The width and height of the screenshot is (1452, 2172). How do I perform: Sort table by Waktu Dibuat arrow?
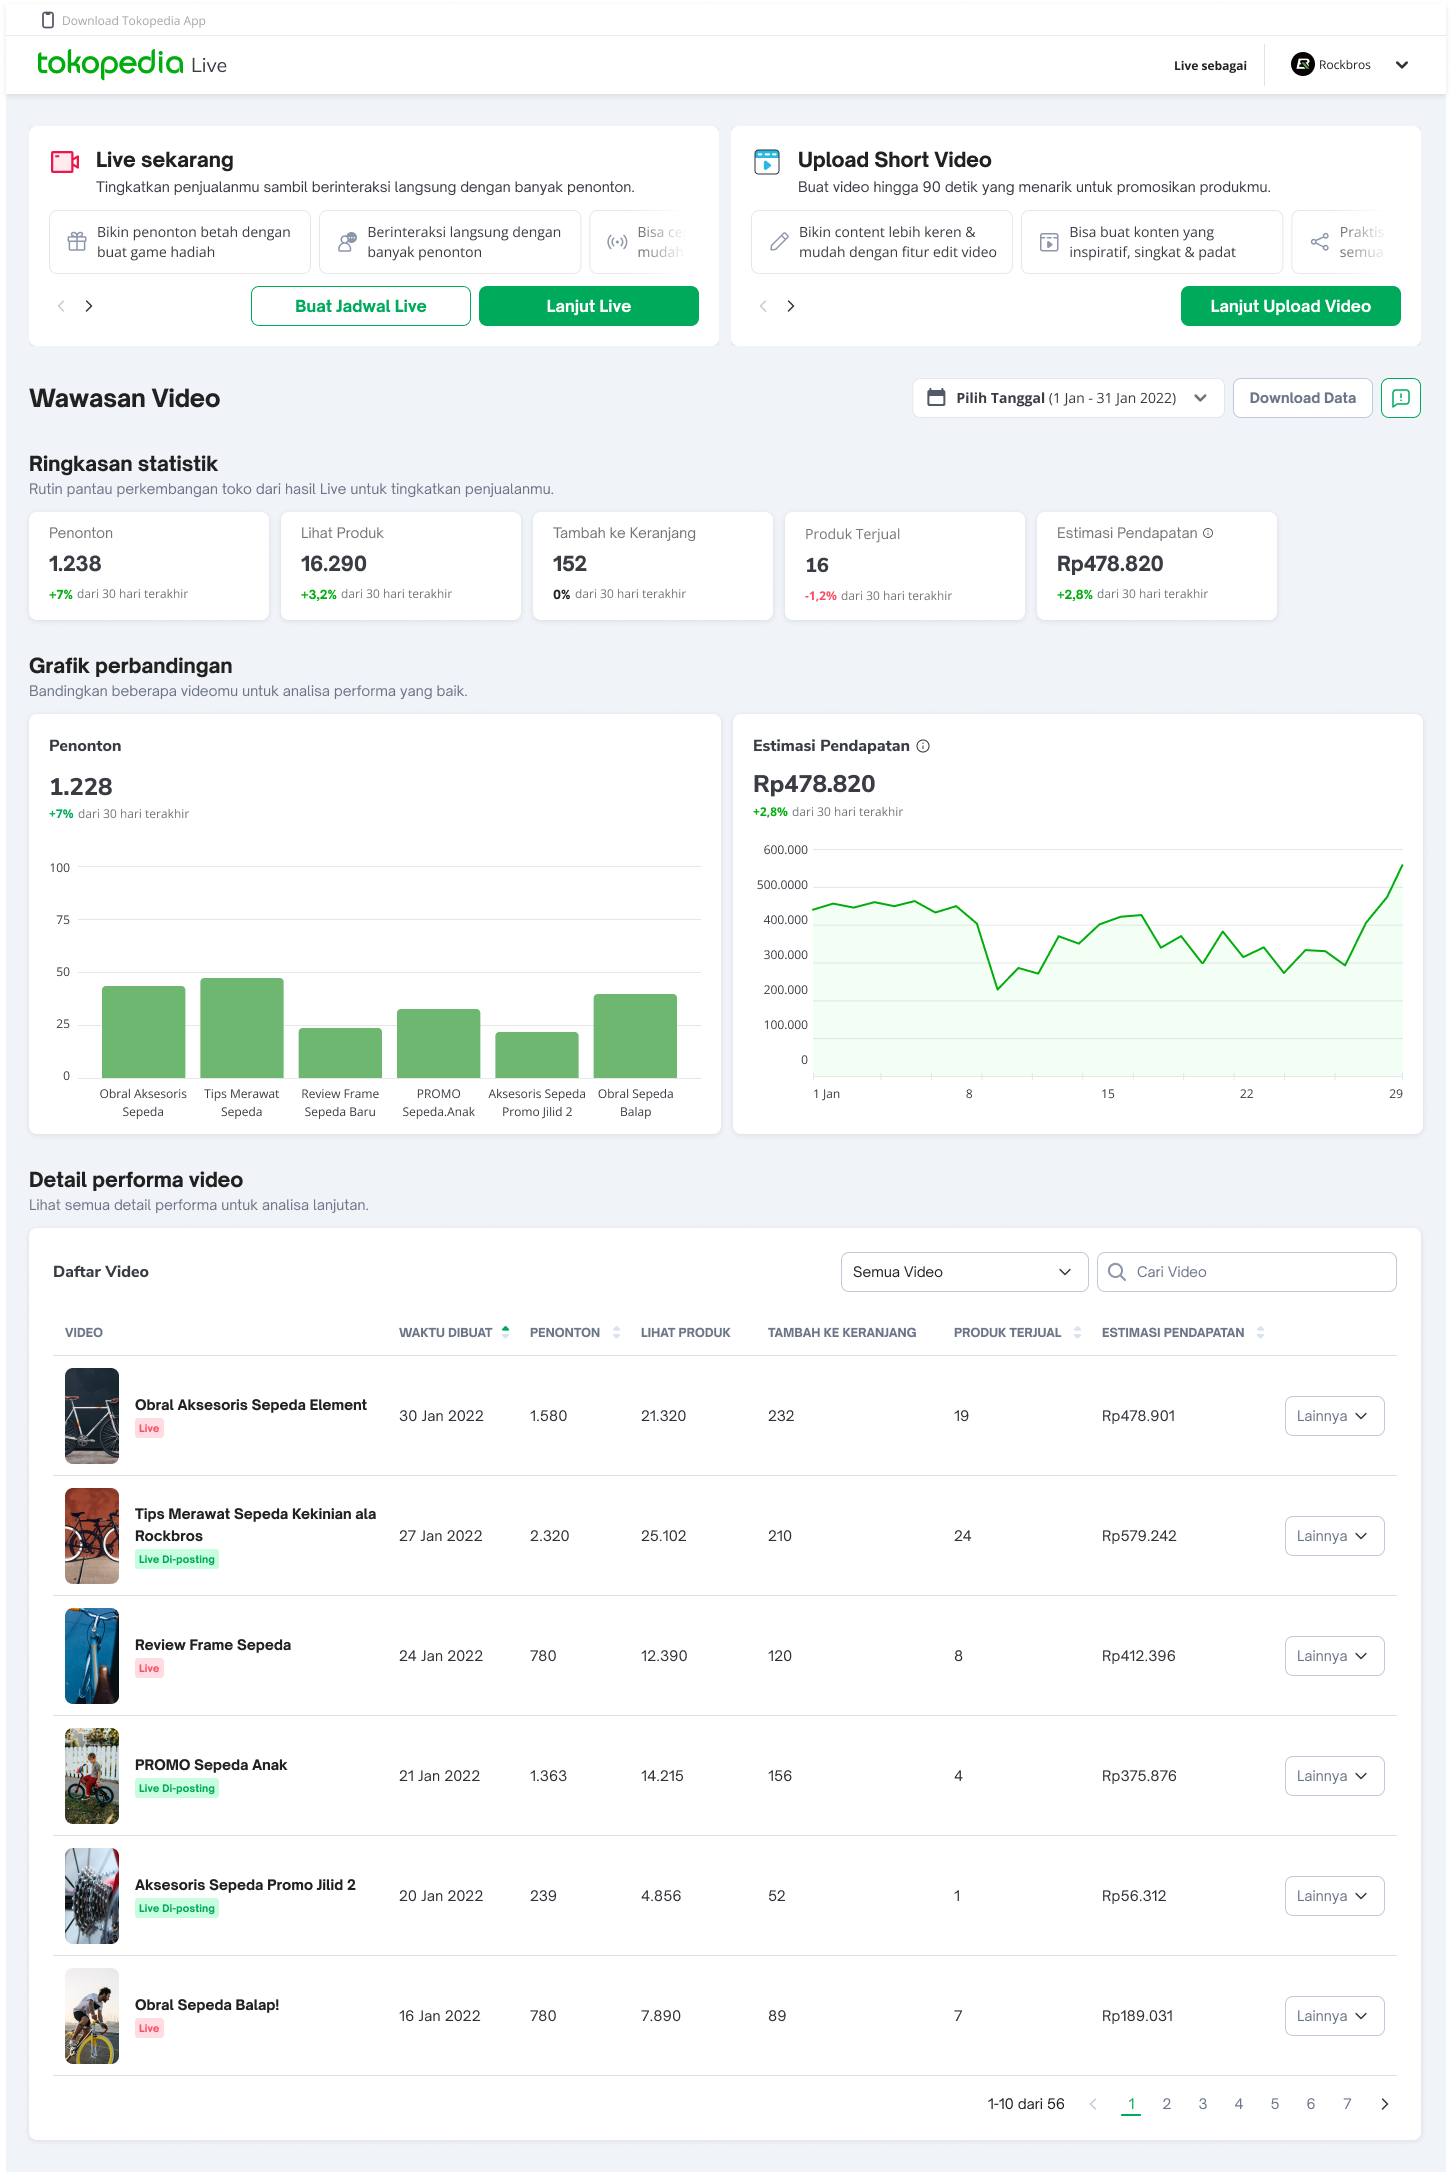505,1332
